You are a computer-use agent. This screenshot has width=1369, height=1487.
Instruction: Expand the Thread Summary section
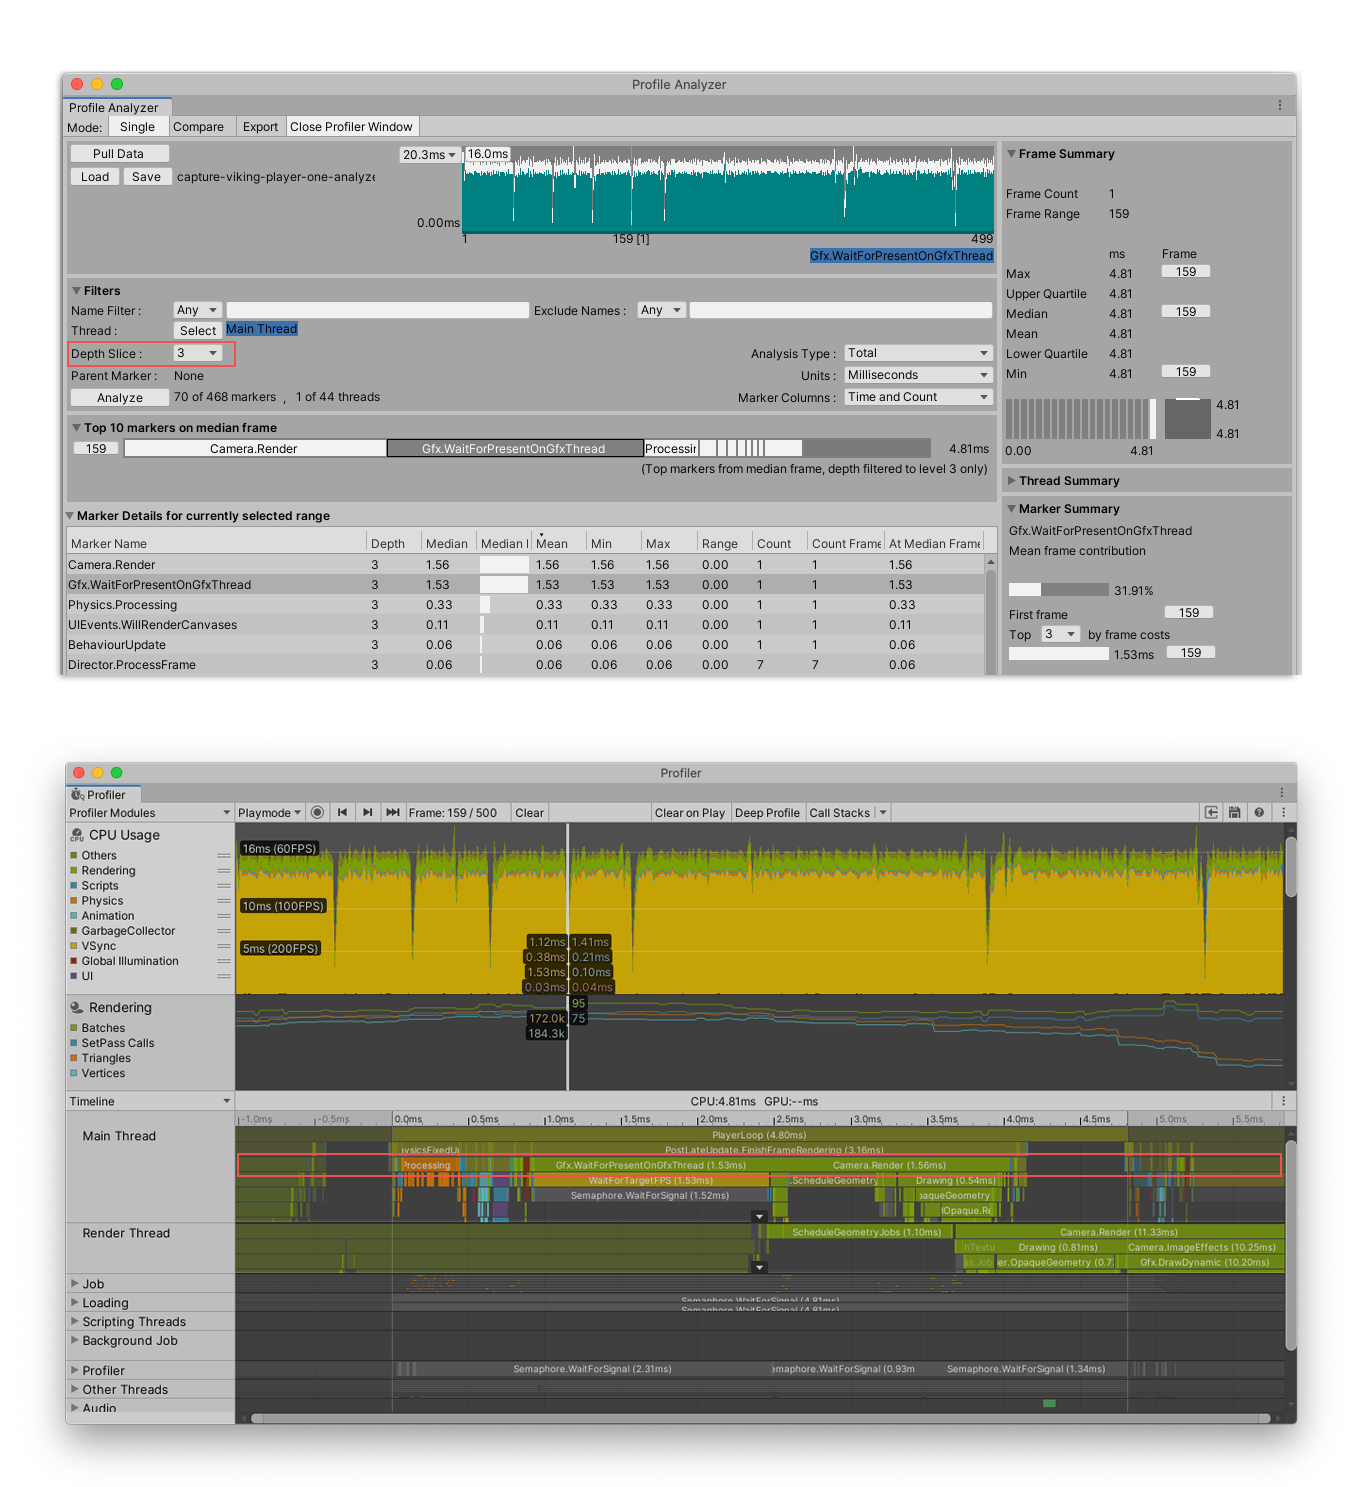[1012, 481]
